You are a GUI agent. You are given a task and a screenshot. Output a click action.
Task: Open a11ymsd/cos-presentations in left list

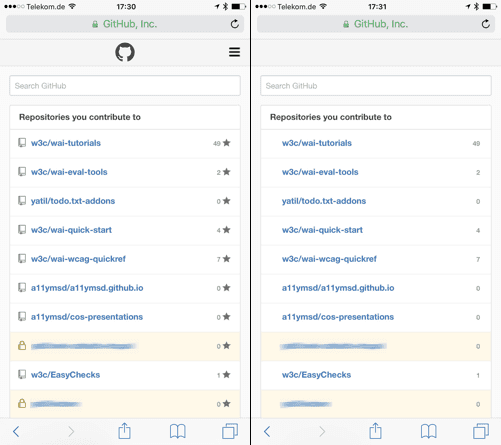point(87,317)
